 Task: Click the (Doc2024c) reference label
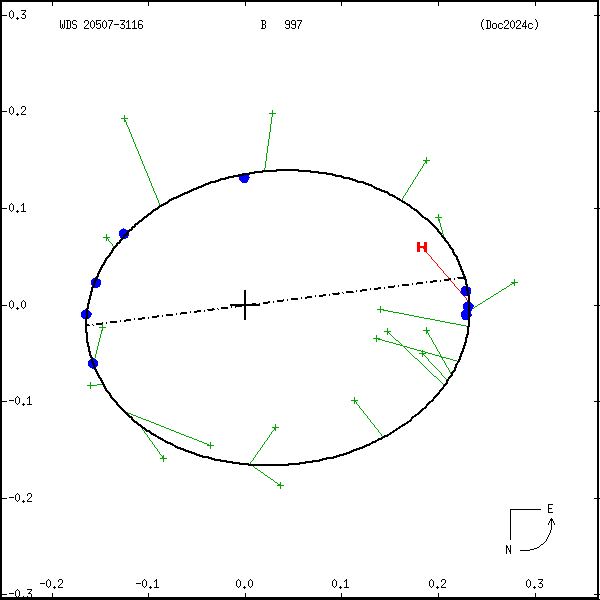tap(509, 25)
